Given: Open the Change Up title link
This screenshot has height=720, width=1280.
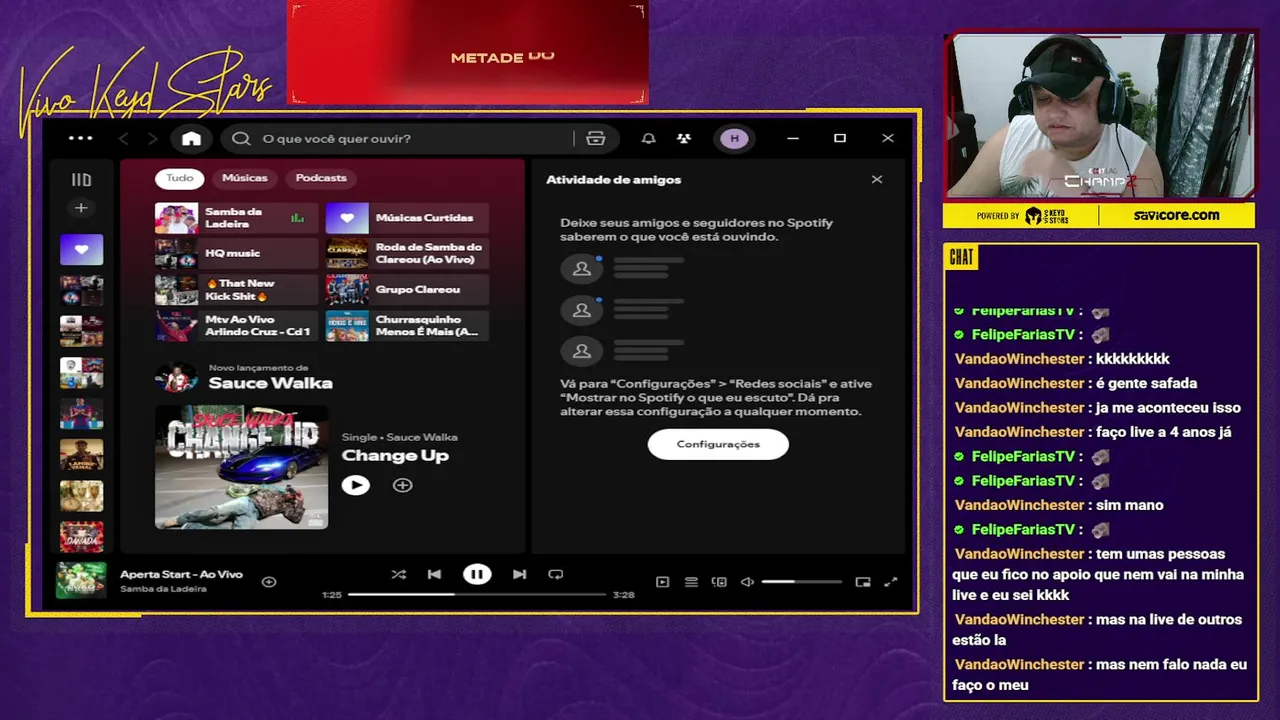Looking at the screenshot, I should click(x=395, y=456).
